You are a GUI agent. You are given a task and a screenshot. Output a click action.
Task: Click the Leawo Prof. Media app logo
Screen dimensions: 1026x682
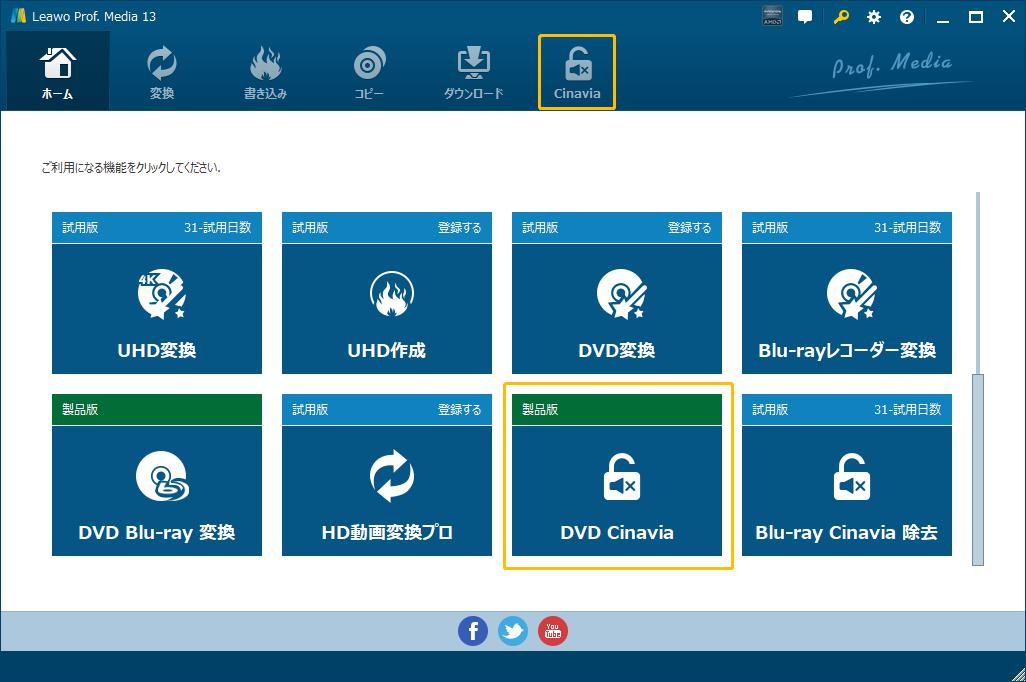18,16
